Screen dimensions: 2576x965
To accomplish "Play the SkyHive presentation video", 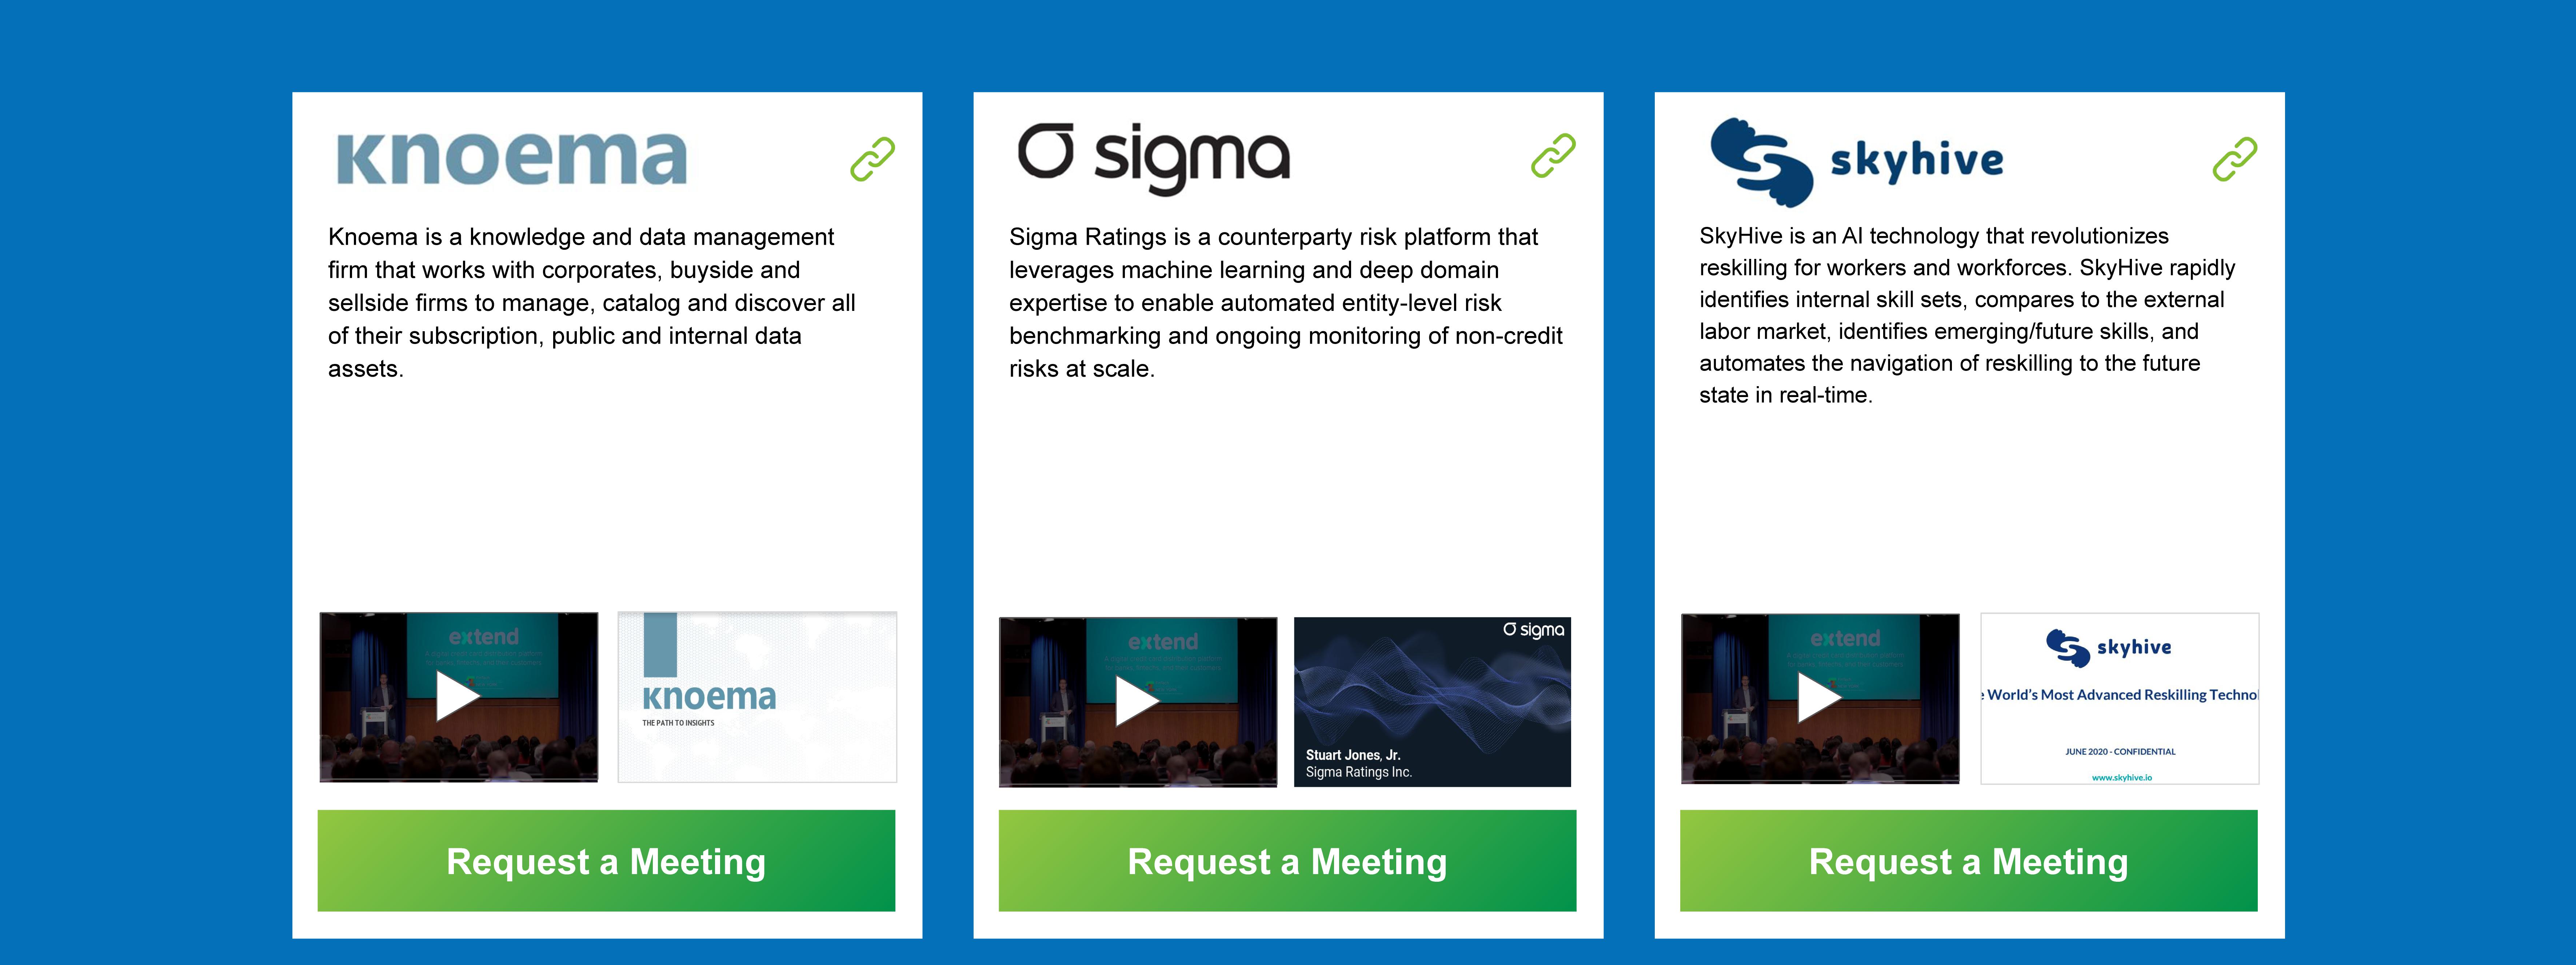I will 1820,698.
